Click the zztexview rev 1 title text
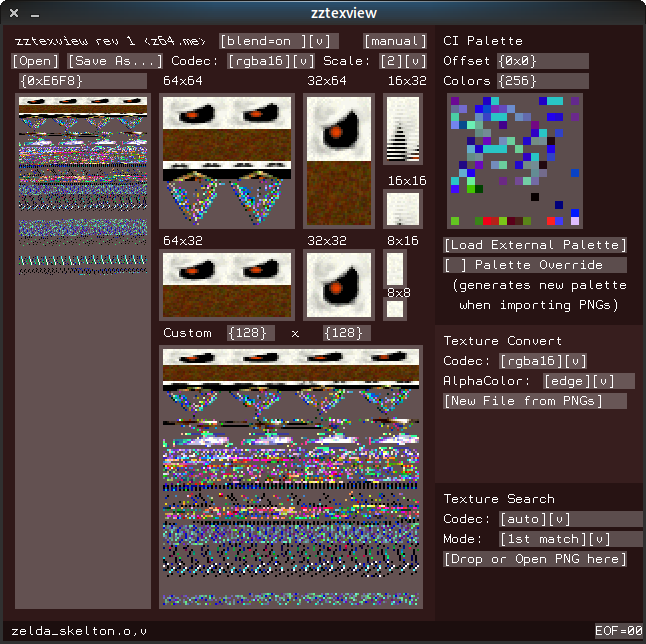This screenshot has height=644, width=646. (110, 41)
